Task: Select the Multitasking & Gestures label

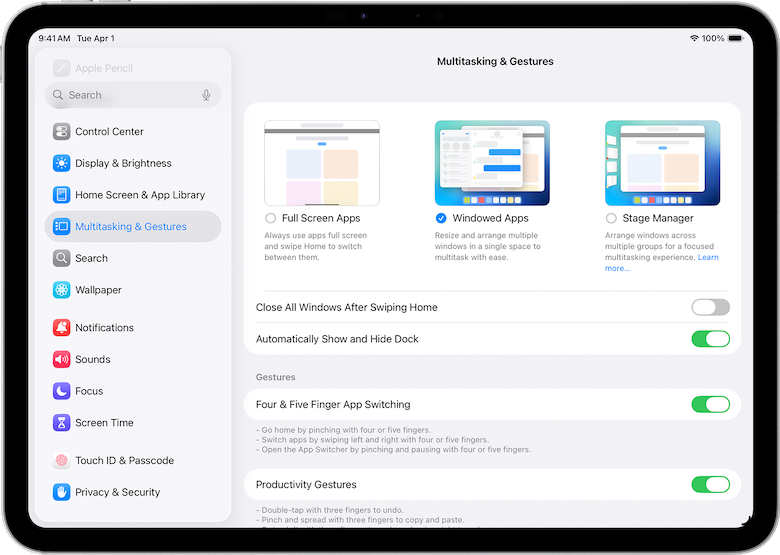Action: pos(131,227)
